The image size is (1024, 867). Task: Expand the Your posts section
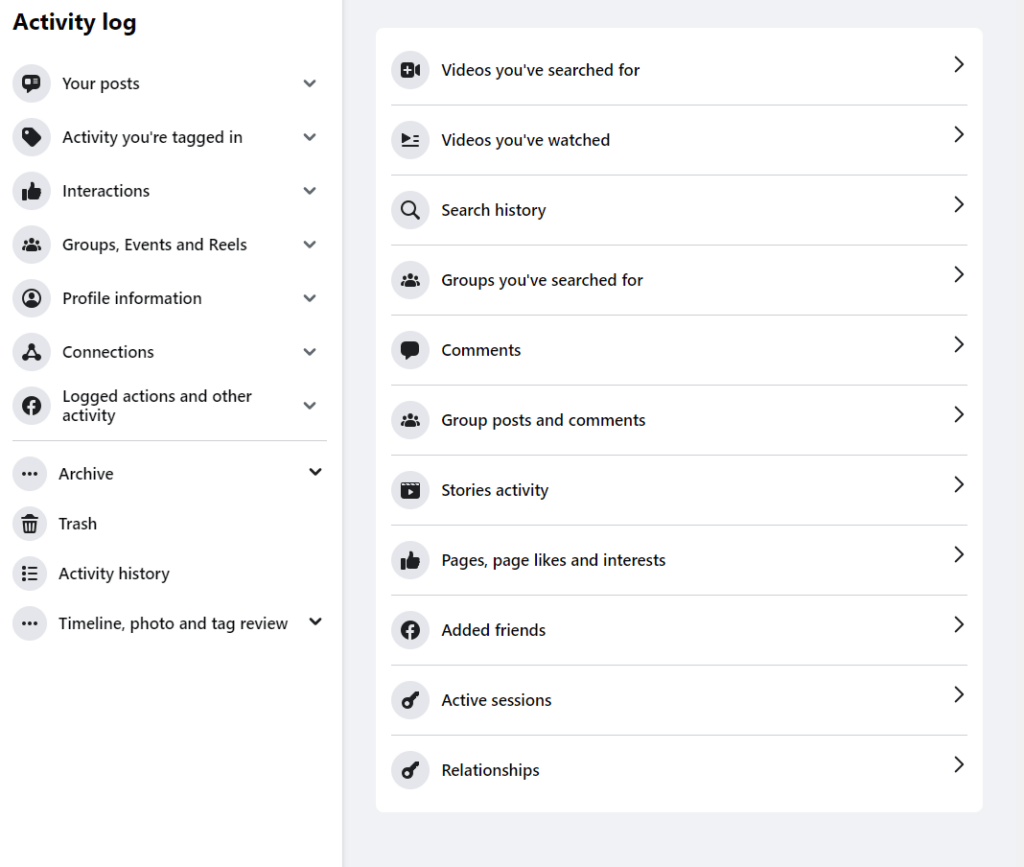(310, 84)
